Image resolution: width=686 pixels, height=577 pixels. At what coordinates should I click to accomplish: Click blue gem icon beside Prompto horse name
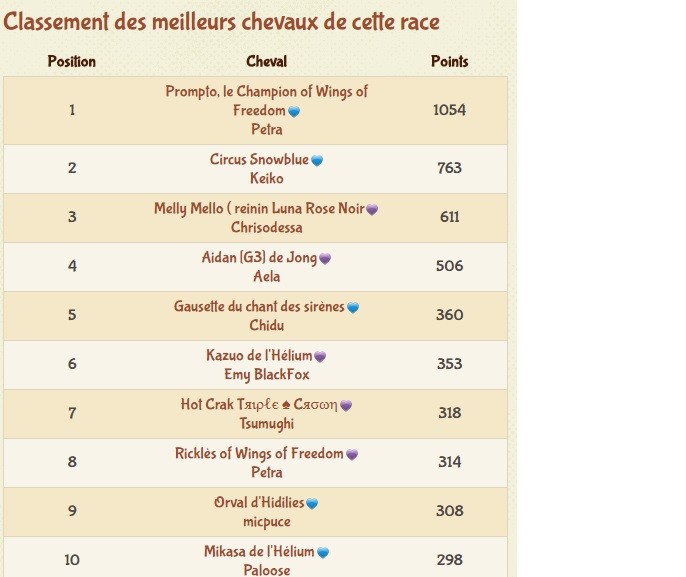click(x=294, y=112)
